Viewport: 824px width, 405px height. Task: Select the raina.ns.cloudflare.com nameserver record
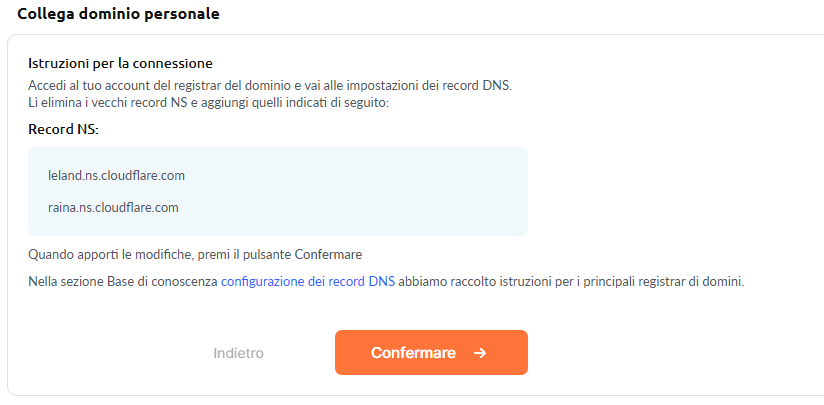coord(113,208)
